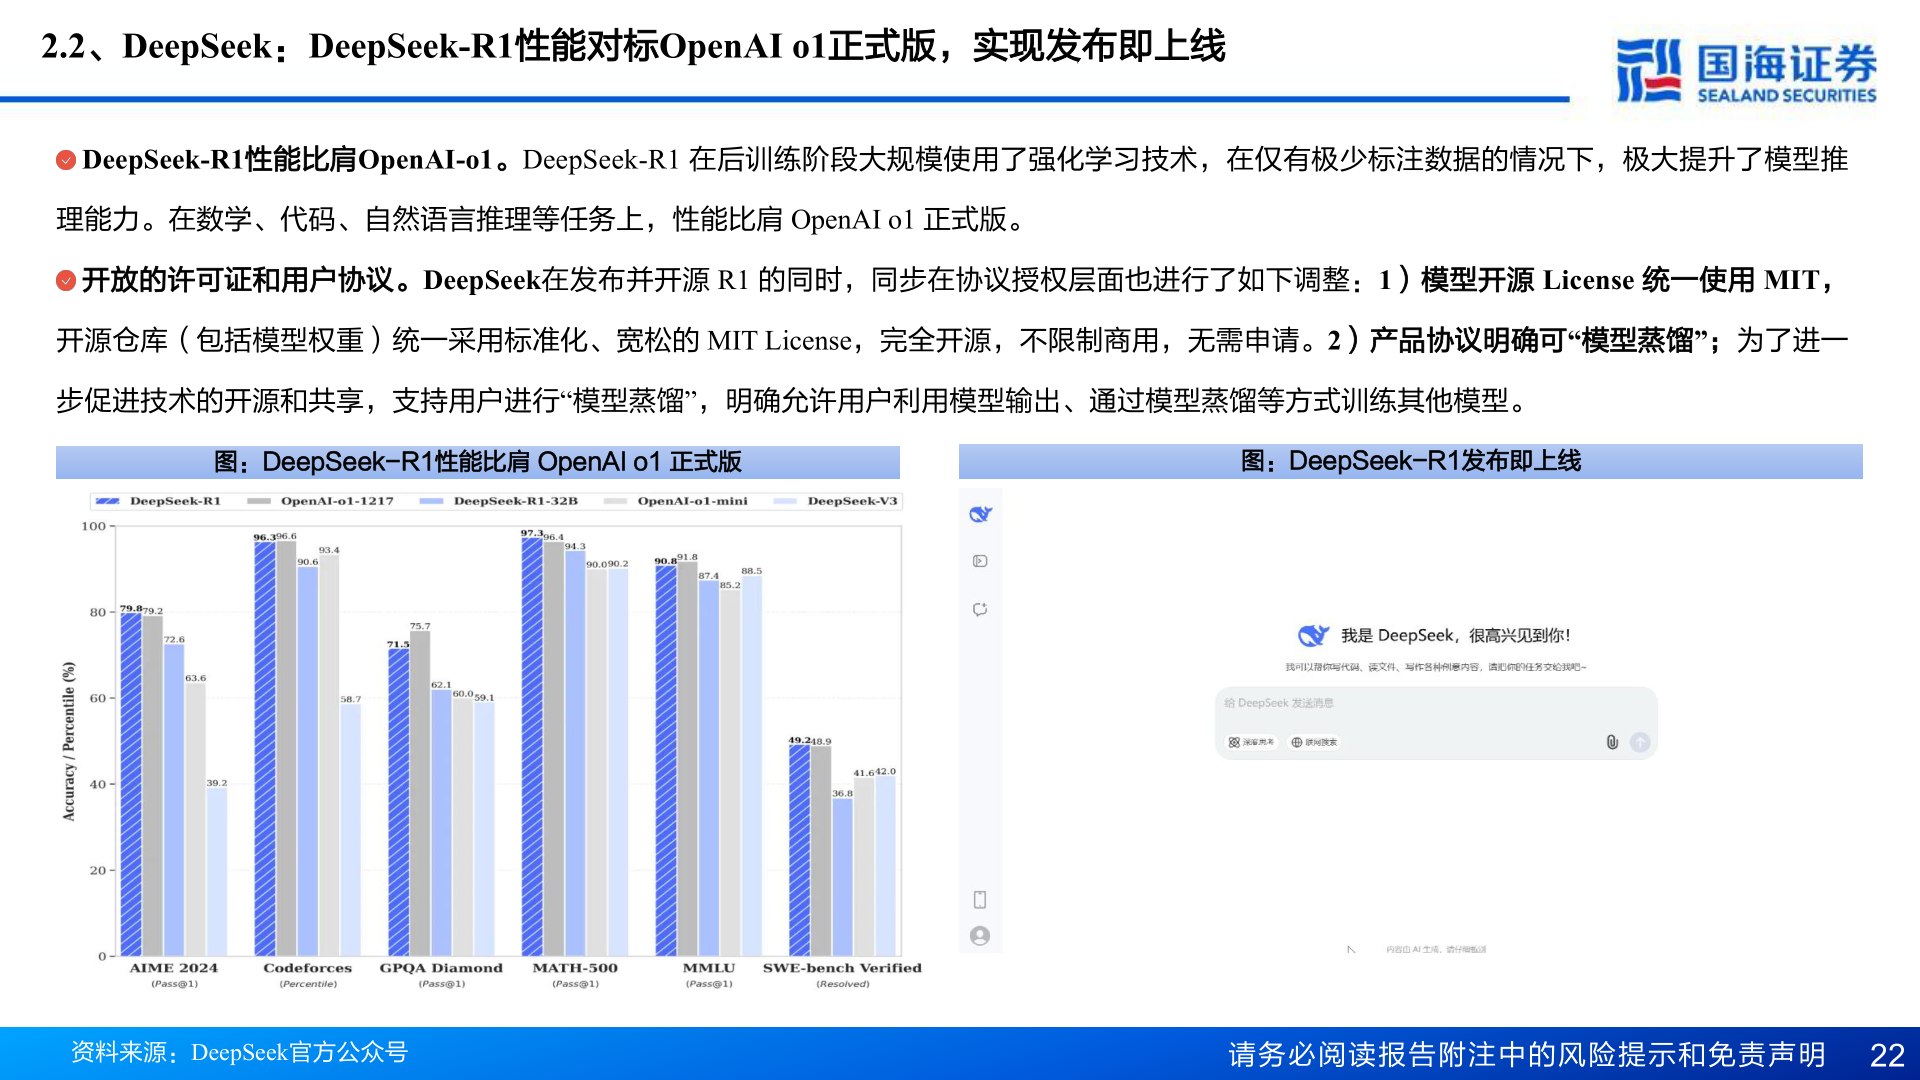Open the user profile avatar icon
The width and height of the screenshot is (1920, 1080).
tap(980, 935)
